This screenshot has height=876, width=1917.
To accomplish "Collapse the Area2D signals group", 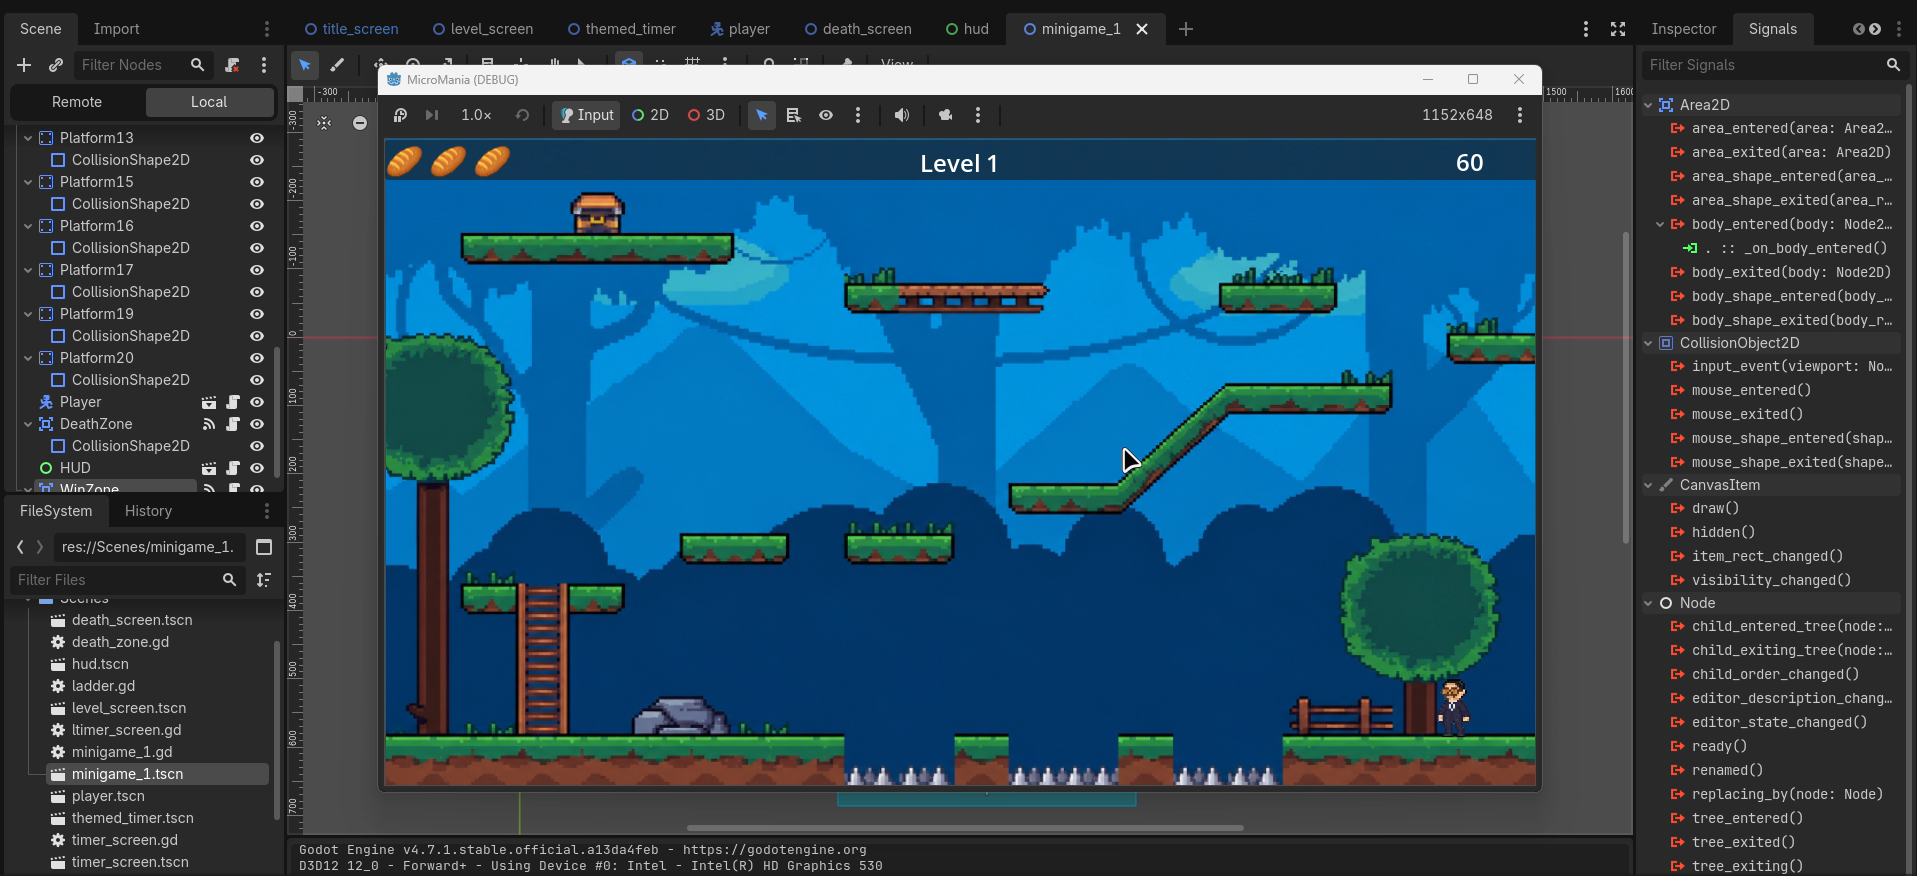I will (x=1648, y=105).
